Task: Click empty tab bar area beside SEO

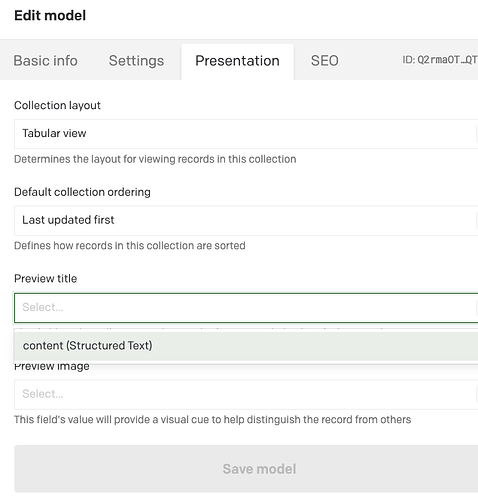Action: pos(370,61)
